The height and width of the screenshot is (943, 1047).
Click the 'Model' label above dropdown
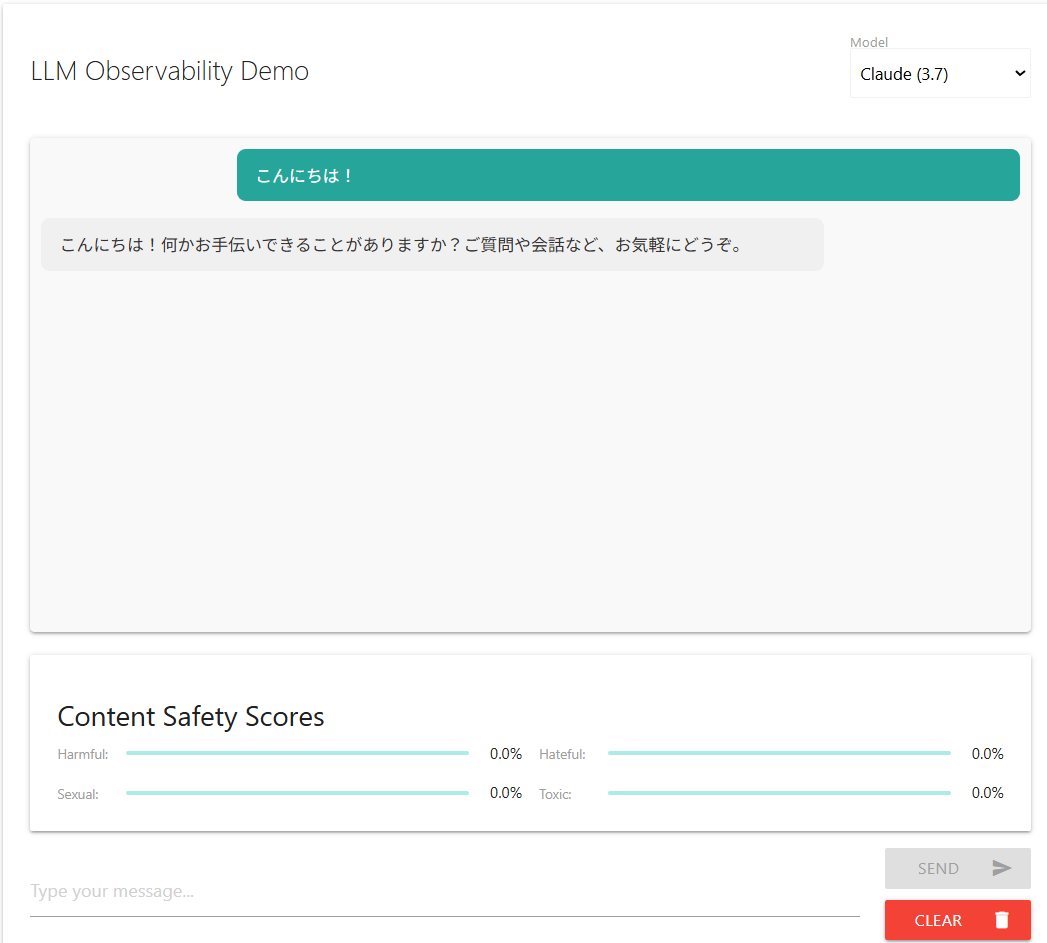pyautogui.click(x=869, y=42)
